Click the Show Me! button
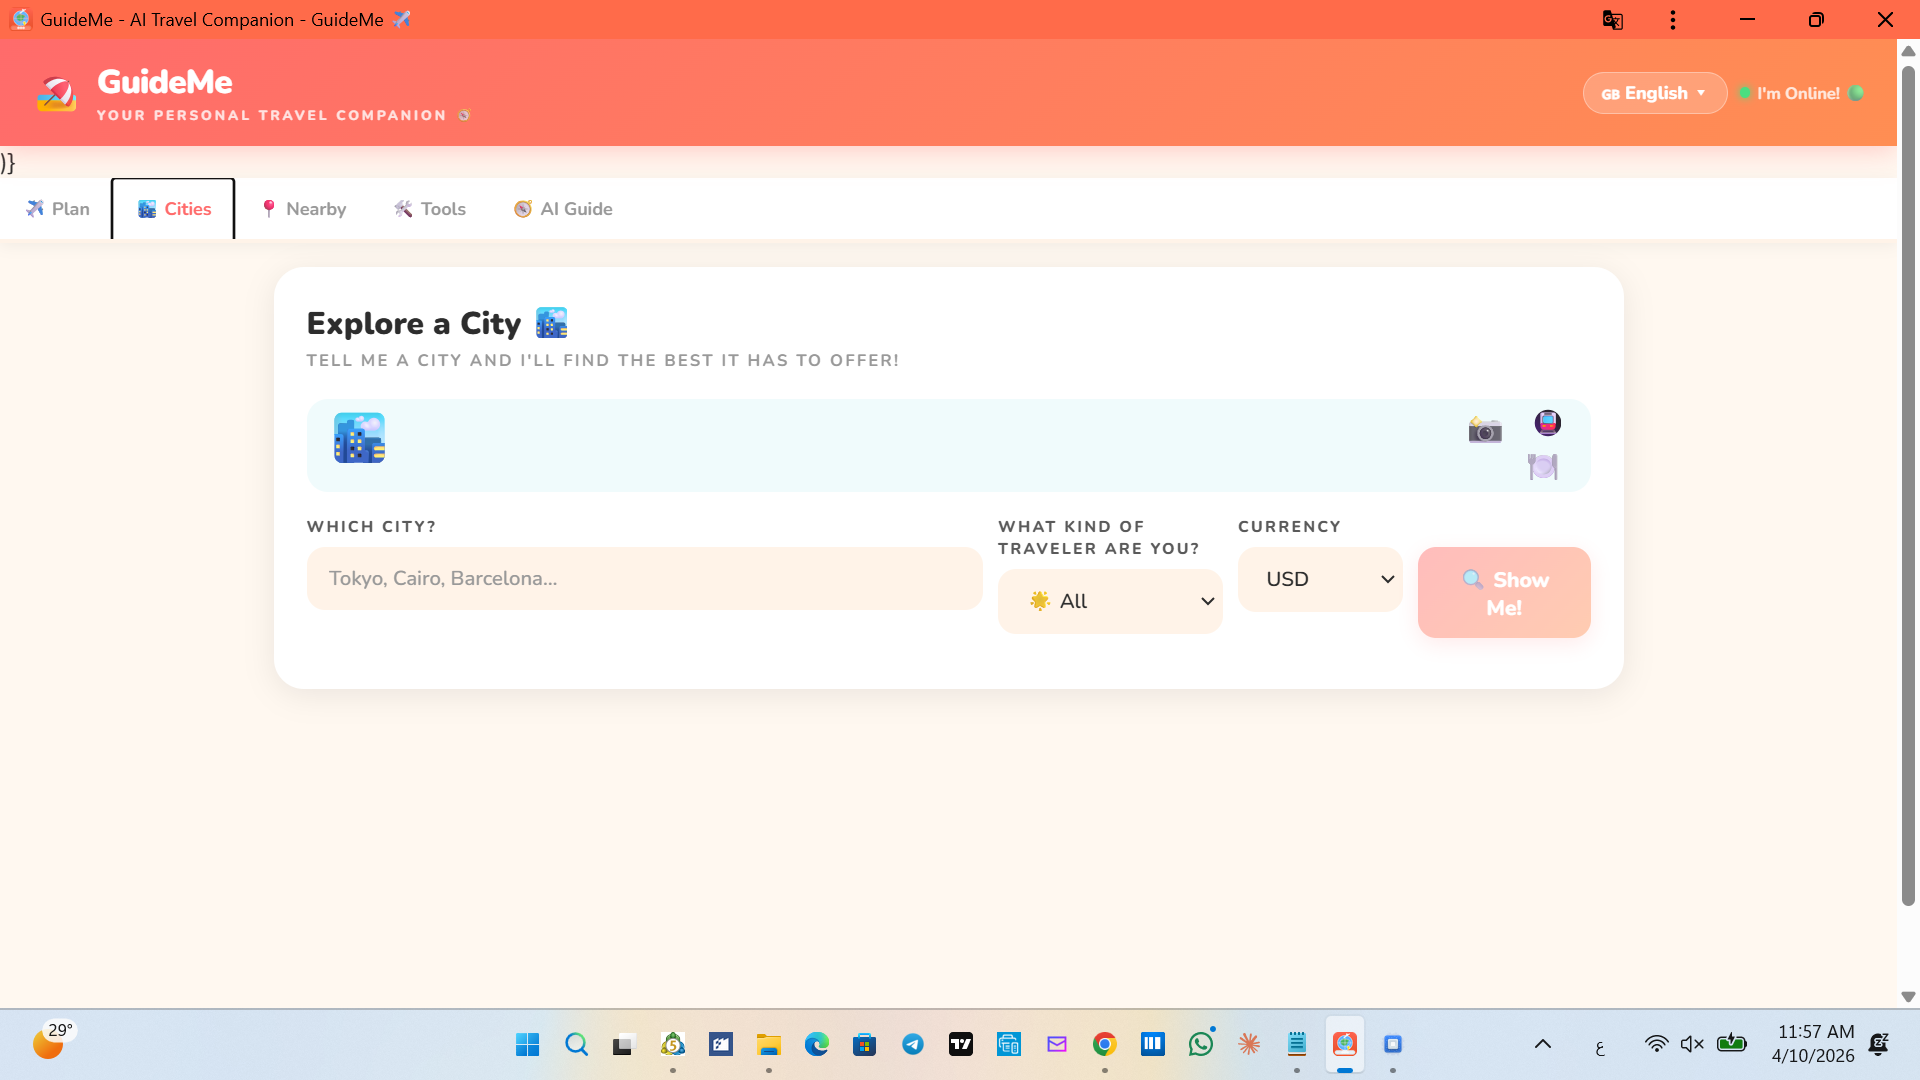The width and height of the screenshot is (1920, 1080). tap(1504, 592)
